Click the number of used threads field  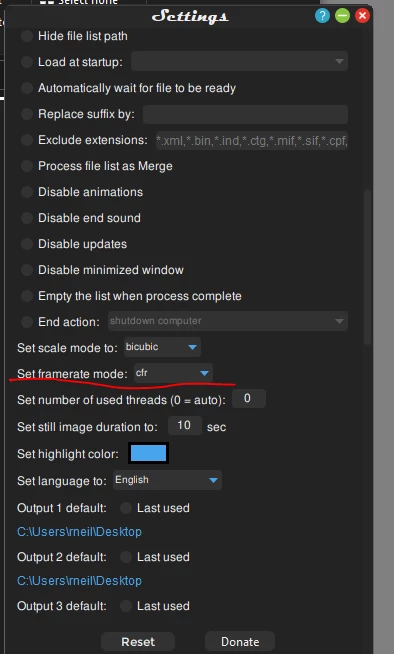248,399
